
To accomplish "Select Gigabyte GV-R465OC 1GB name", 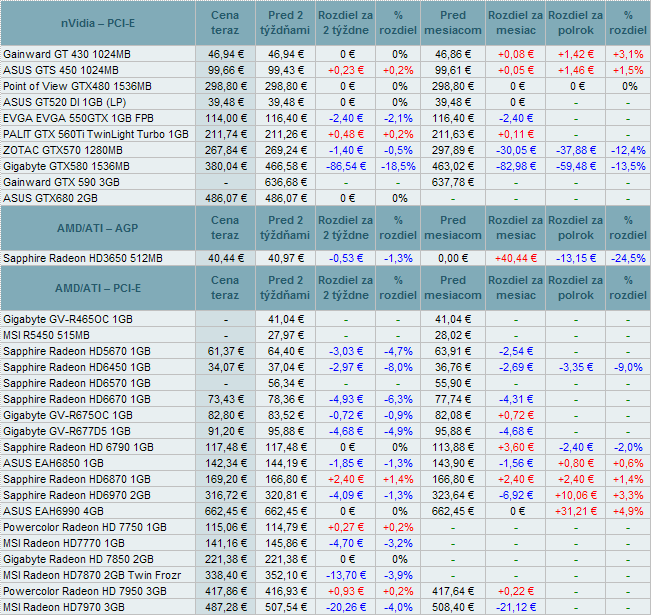I will coord(68,319).
